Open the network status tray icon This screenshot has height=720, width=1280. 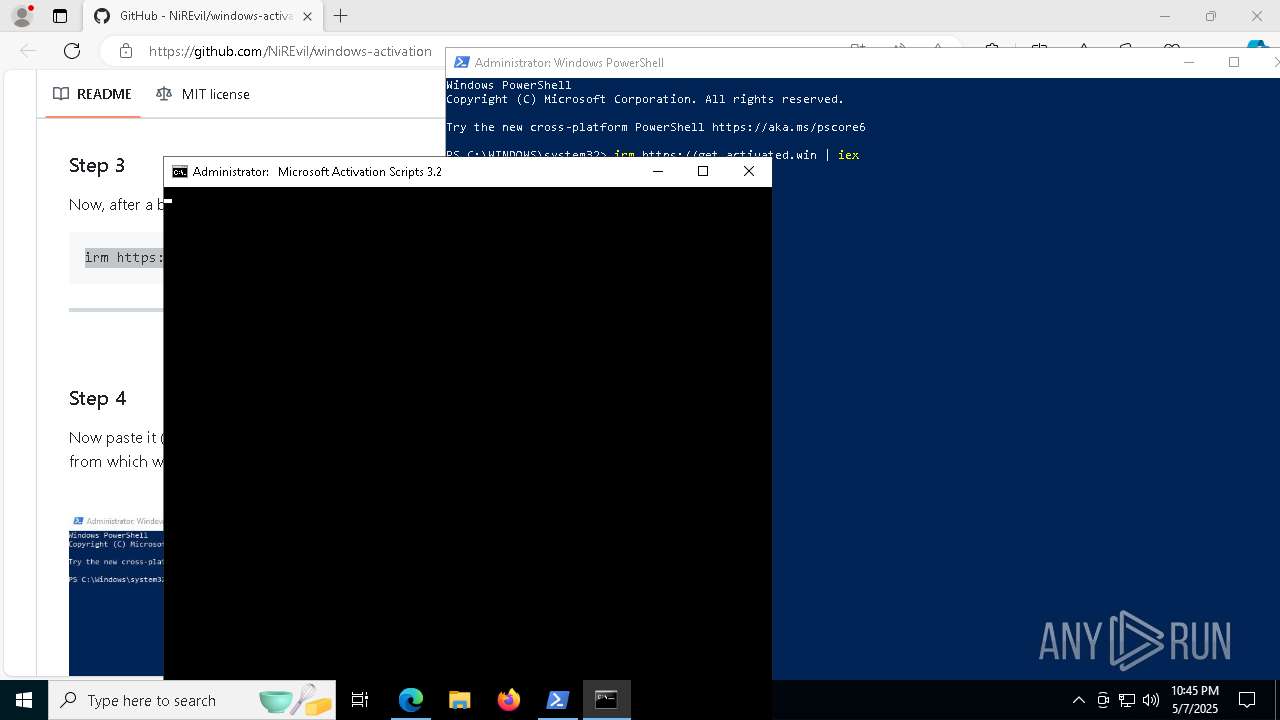click(1127, 700)
